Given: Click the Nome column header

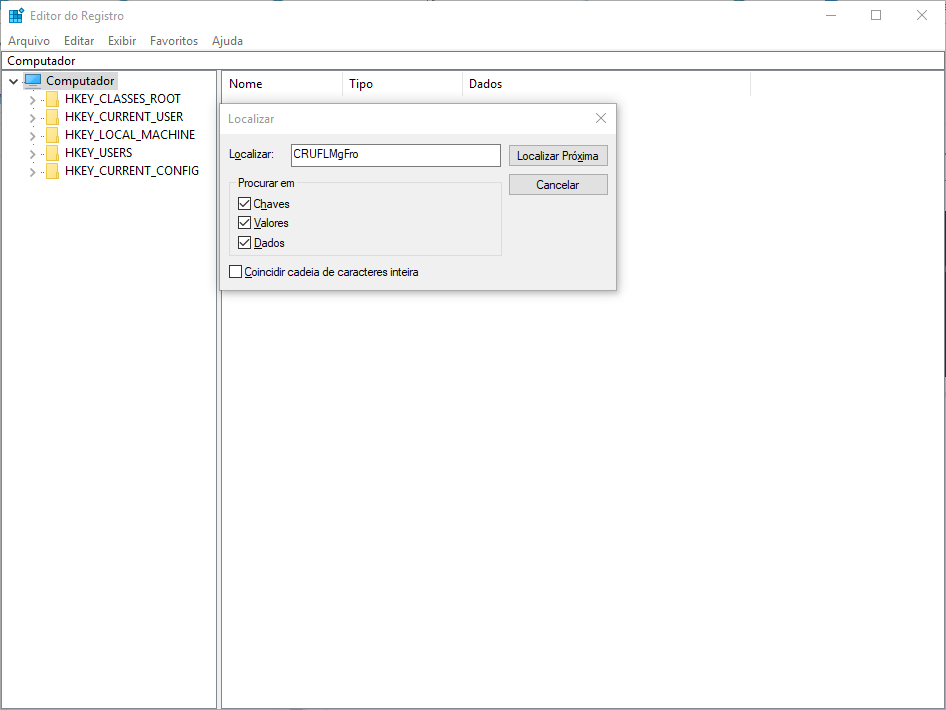Looking at the screenshot, I should pos(282,84).
